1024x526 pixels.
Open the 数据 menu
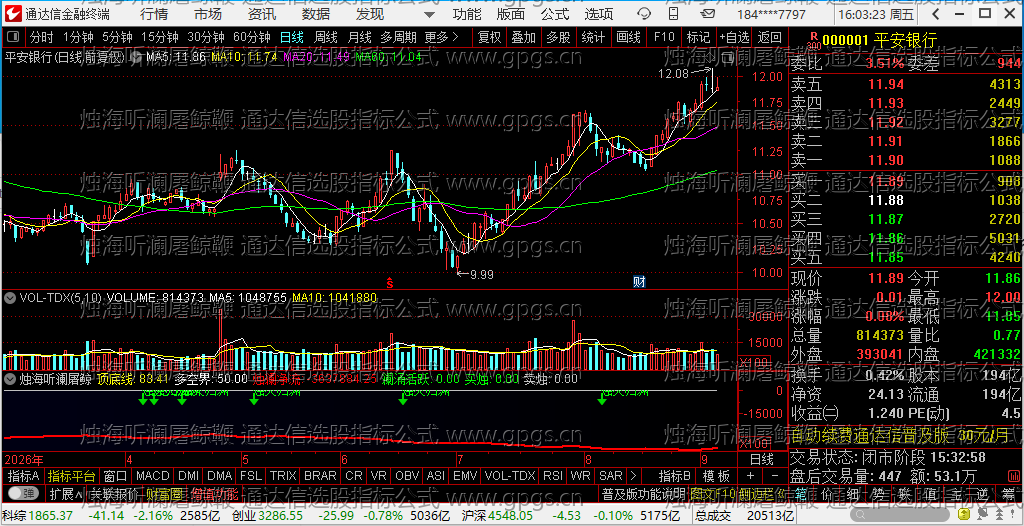pos(316,14)
